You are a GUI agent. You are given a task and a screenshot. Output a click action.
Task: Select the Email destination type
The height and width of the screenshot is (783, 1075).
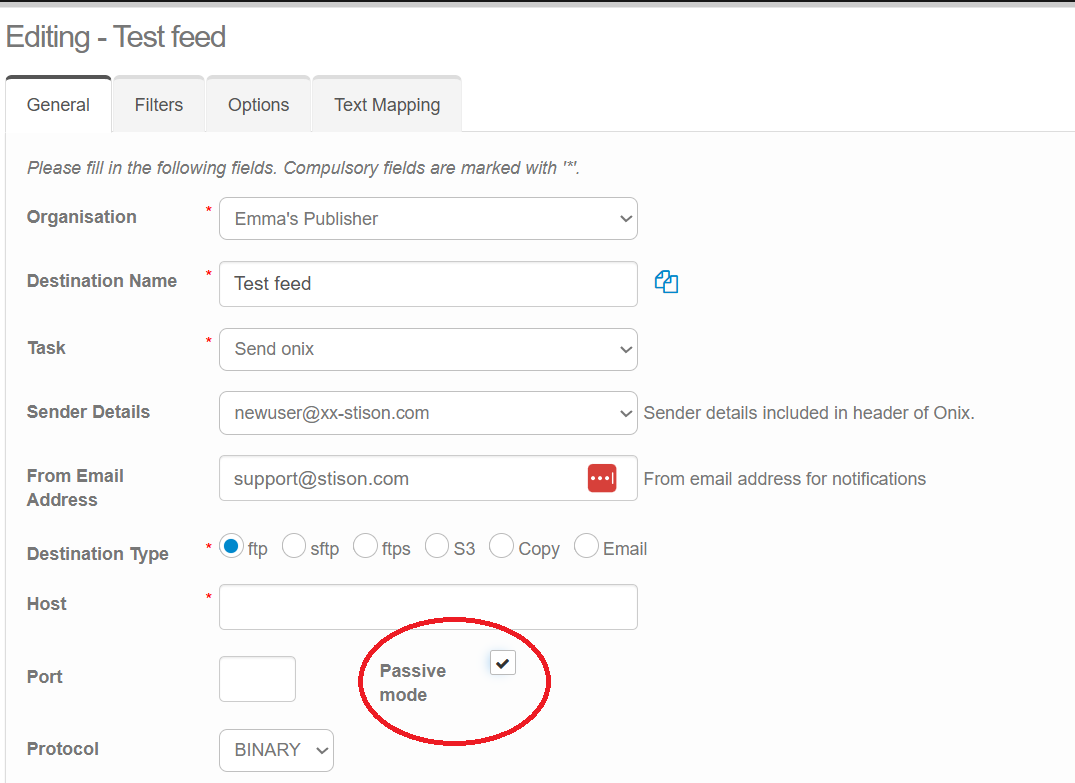pos(586,546)
